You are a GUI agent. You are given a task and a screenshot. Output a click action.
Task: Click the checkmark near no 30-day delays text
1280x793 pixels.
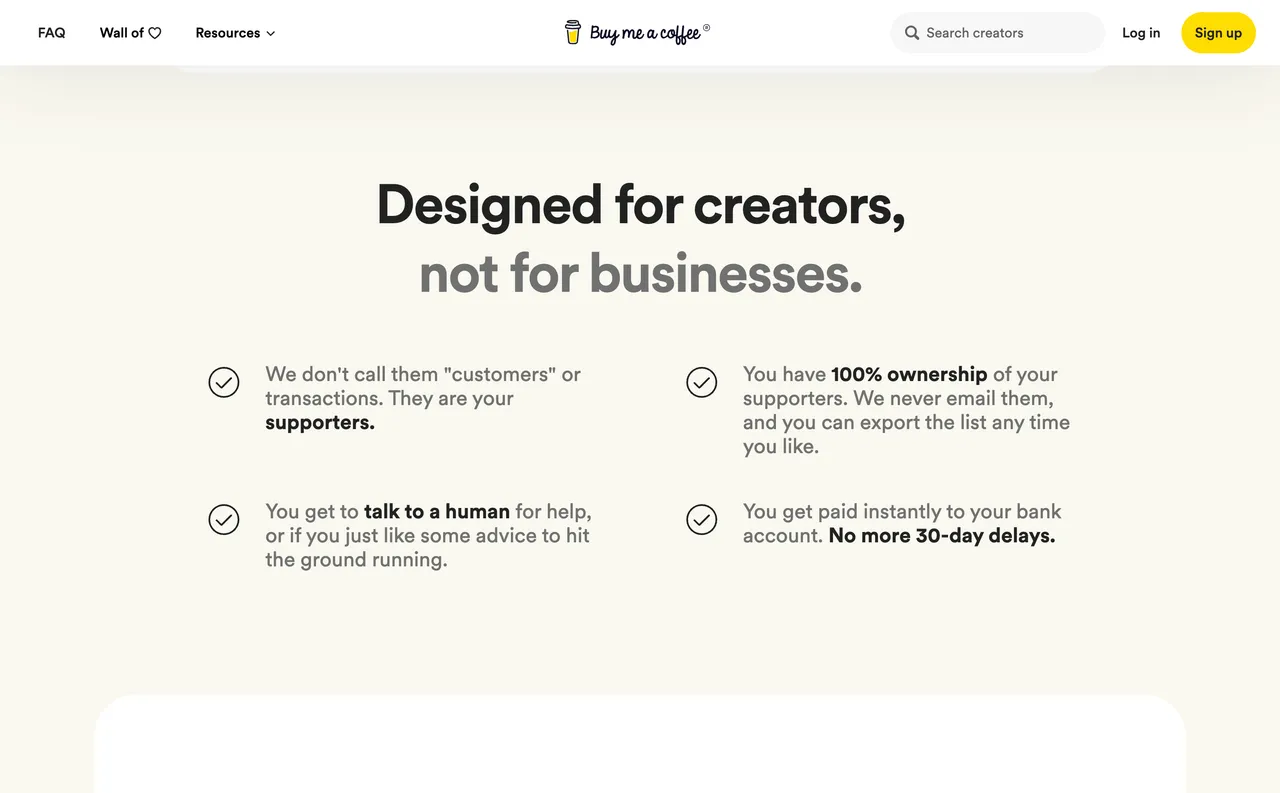click(x=702, y=519)
